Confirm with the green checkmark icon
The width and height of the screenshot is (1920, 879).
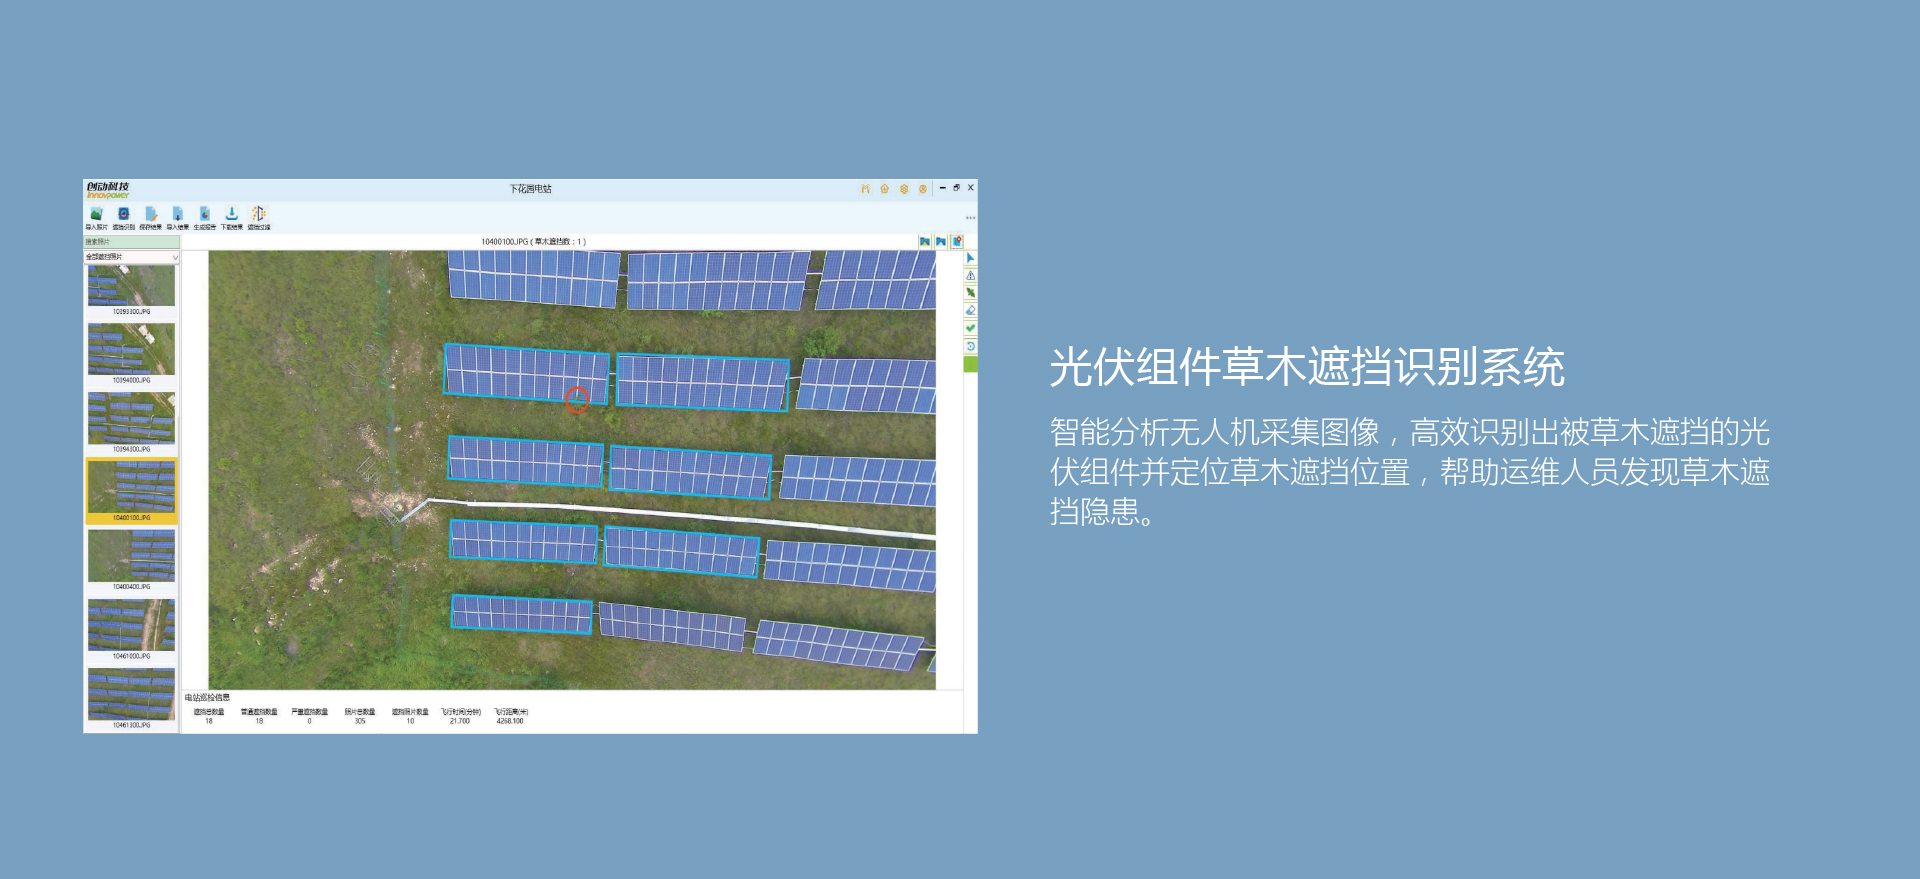(x=970, y=328)
